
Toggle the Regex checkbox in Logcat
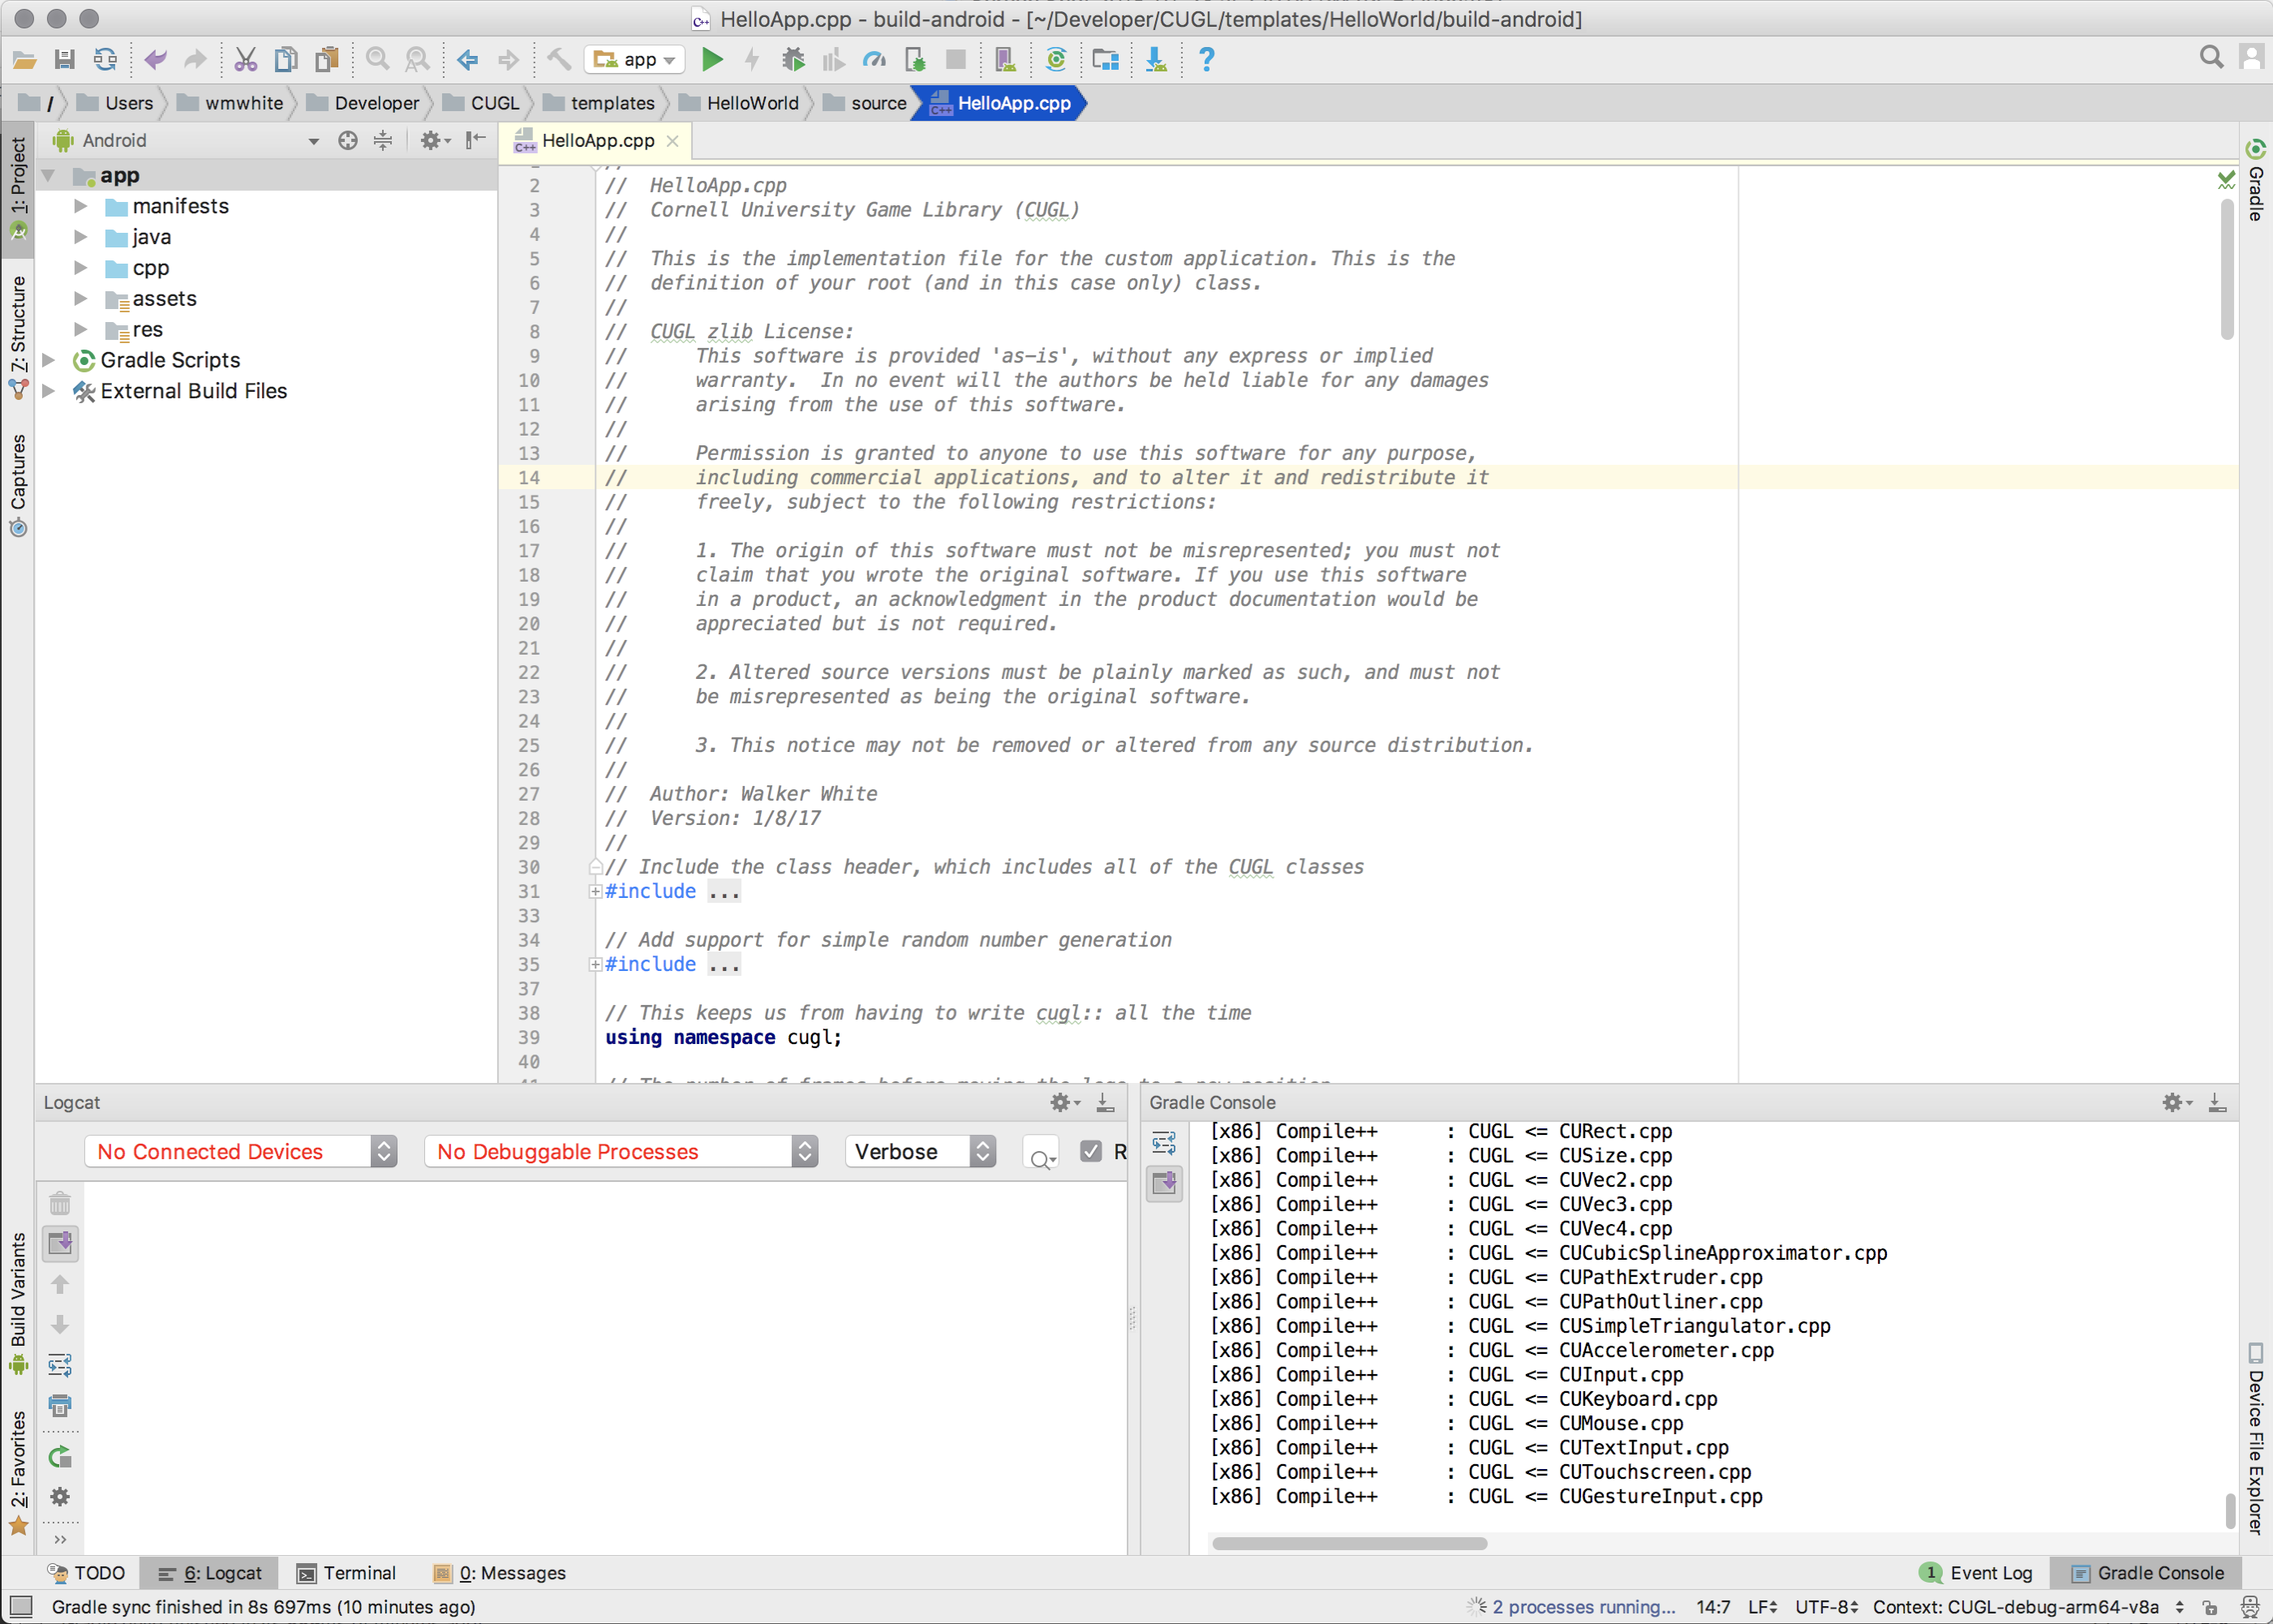click(x=1091, y=1151)
